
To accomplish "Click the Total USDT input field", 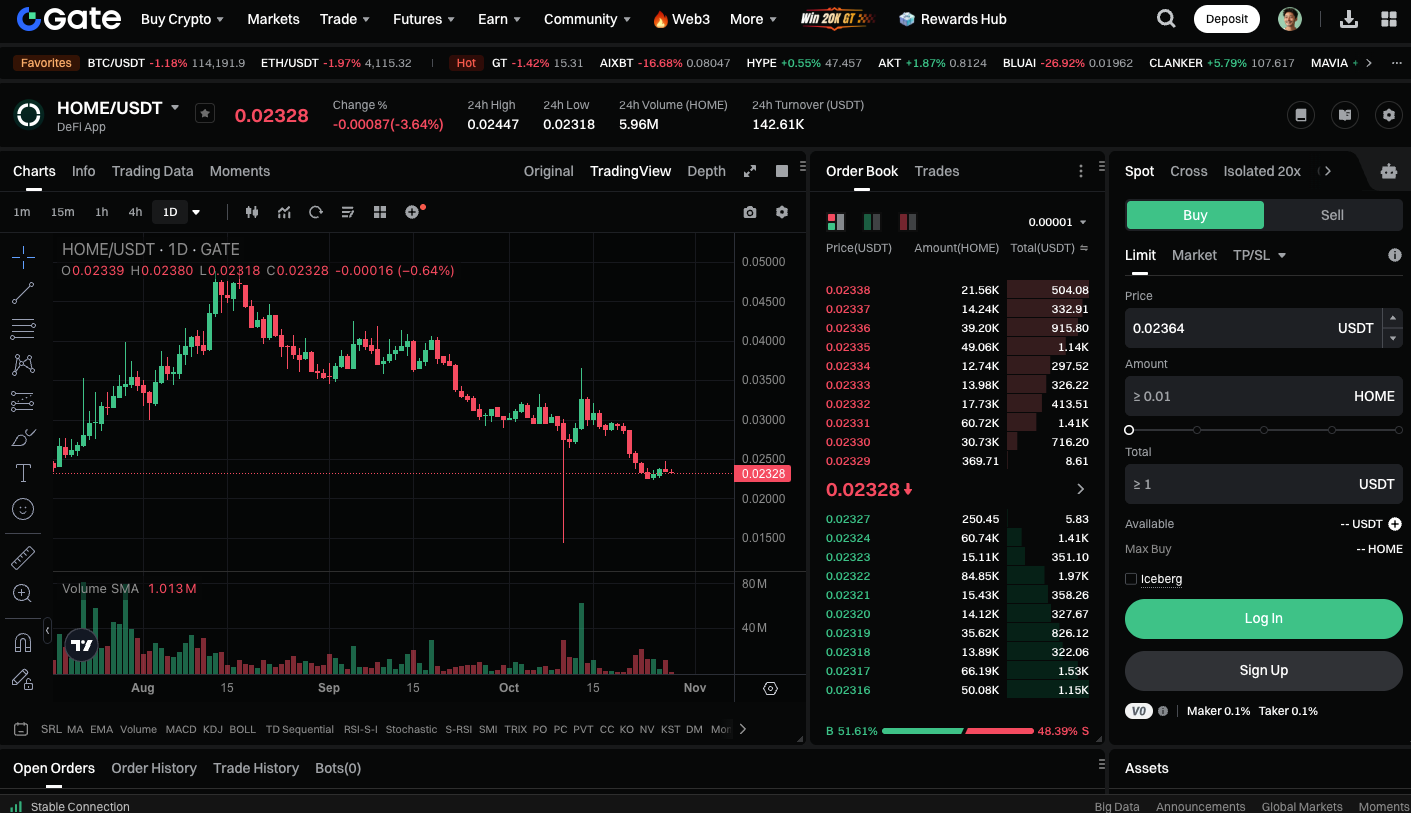I will tap(1264, 484).
